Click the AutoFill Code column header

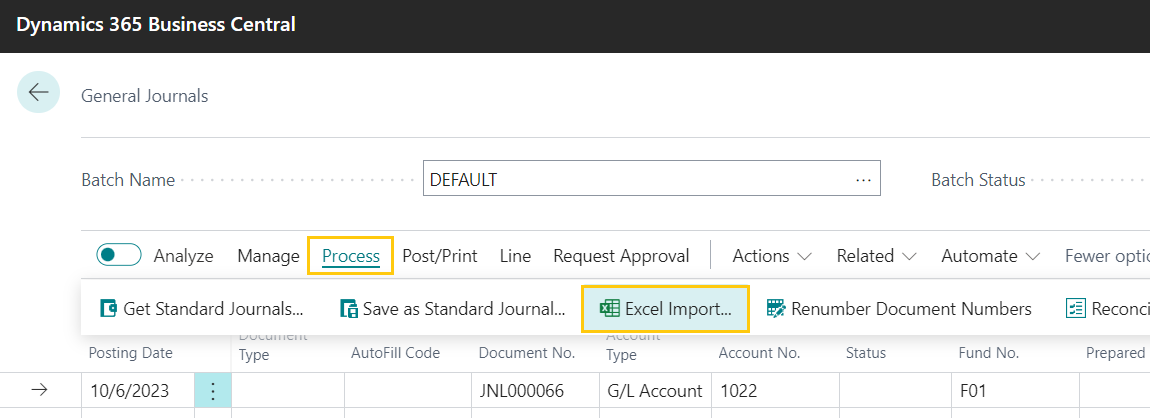coord(395,353)
